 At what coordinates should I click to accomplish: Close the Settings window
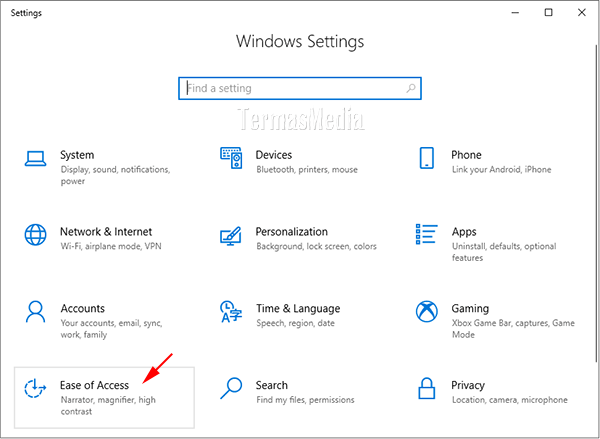(582, 13)
